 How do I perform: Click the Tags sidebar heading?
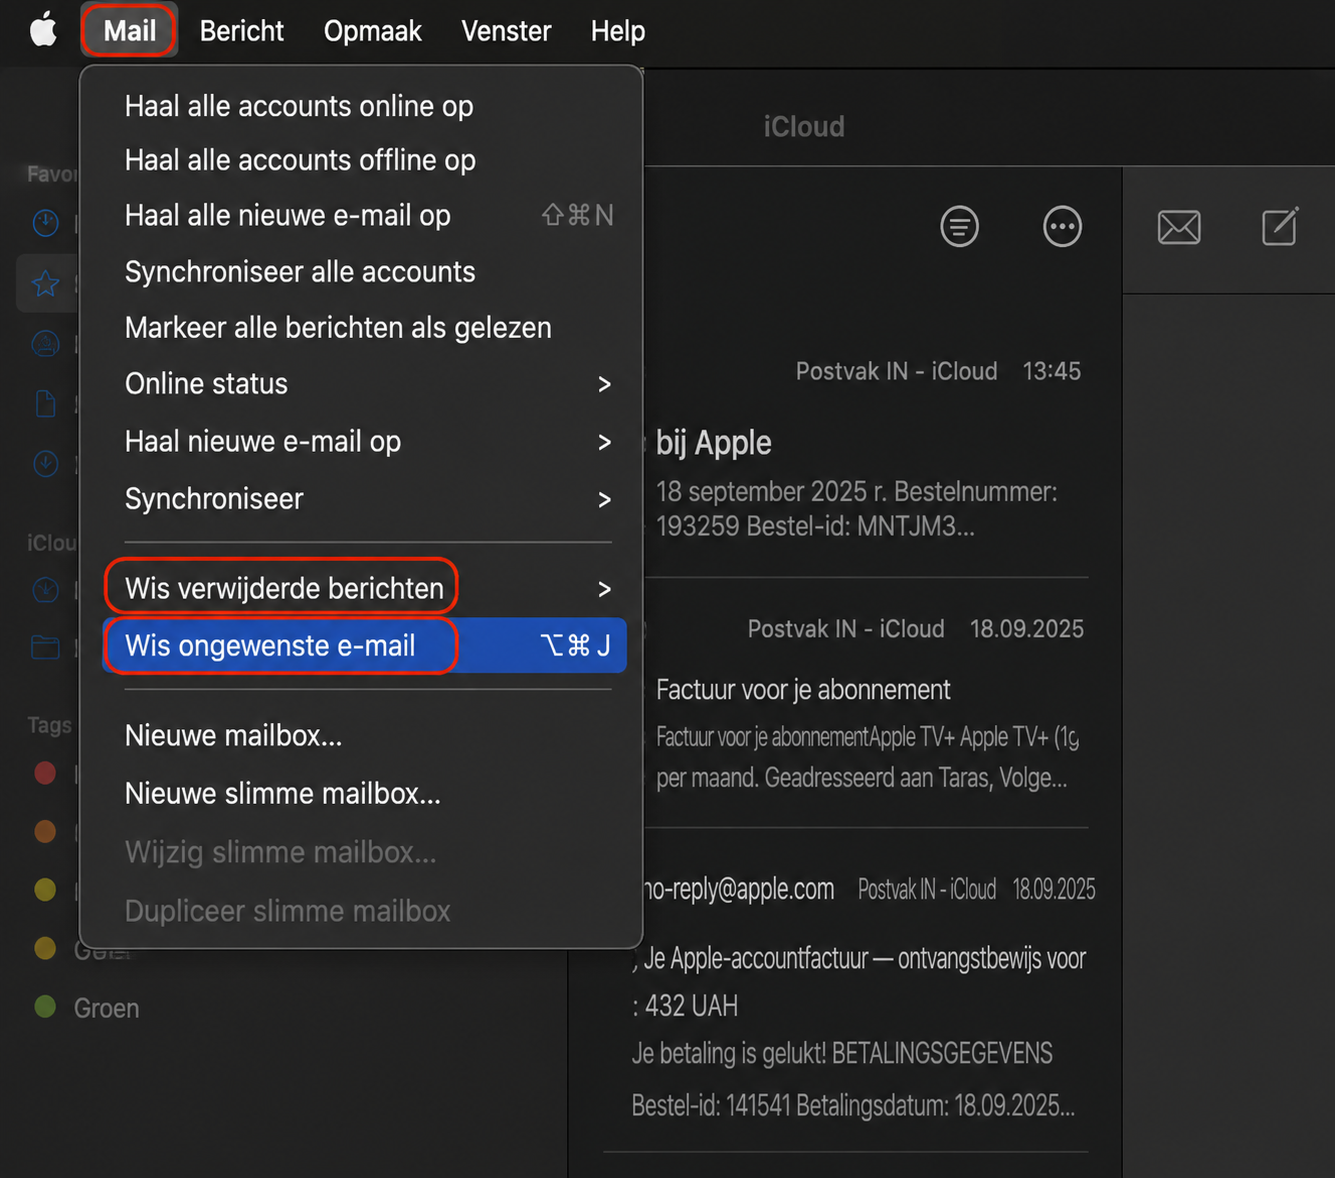click(x=50, y=725)
